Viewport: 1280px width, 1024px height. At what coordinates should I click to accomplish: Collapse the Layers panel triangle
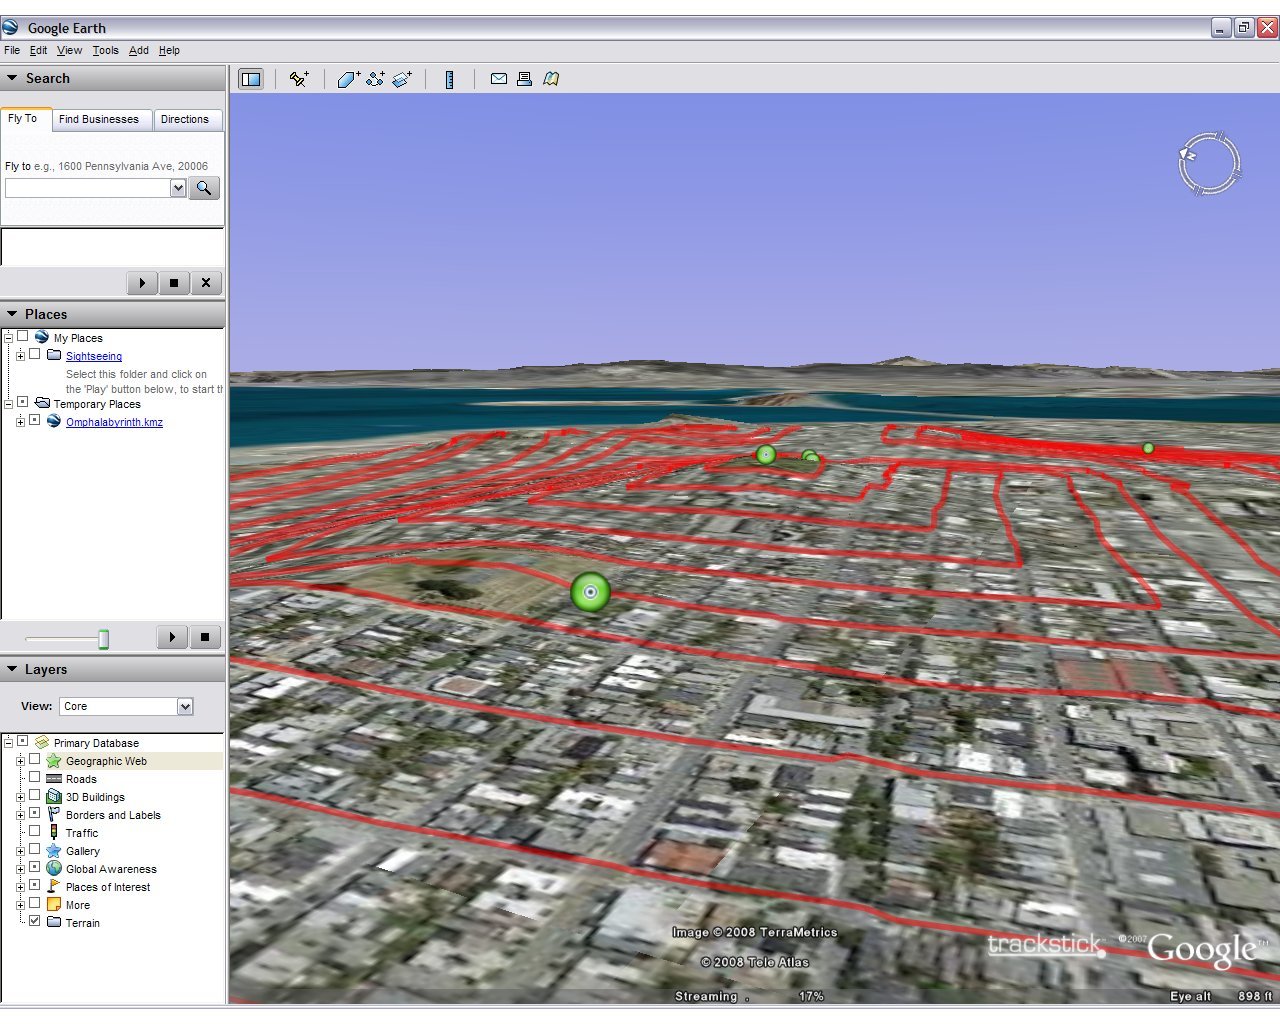(12, 669)
